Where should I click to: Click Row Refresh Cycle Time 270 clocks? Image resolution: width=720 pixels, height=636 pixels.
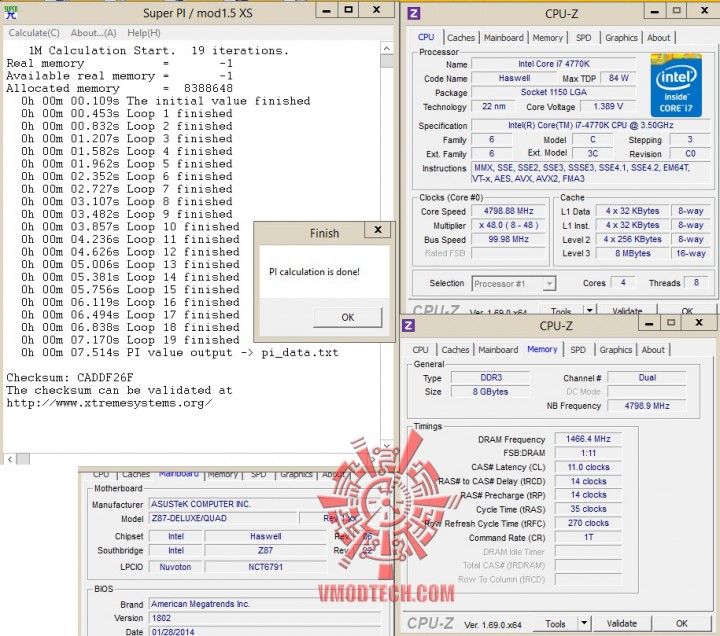[588, 523]
